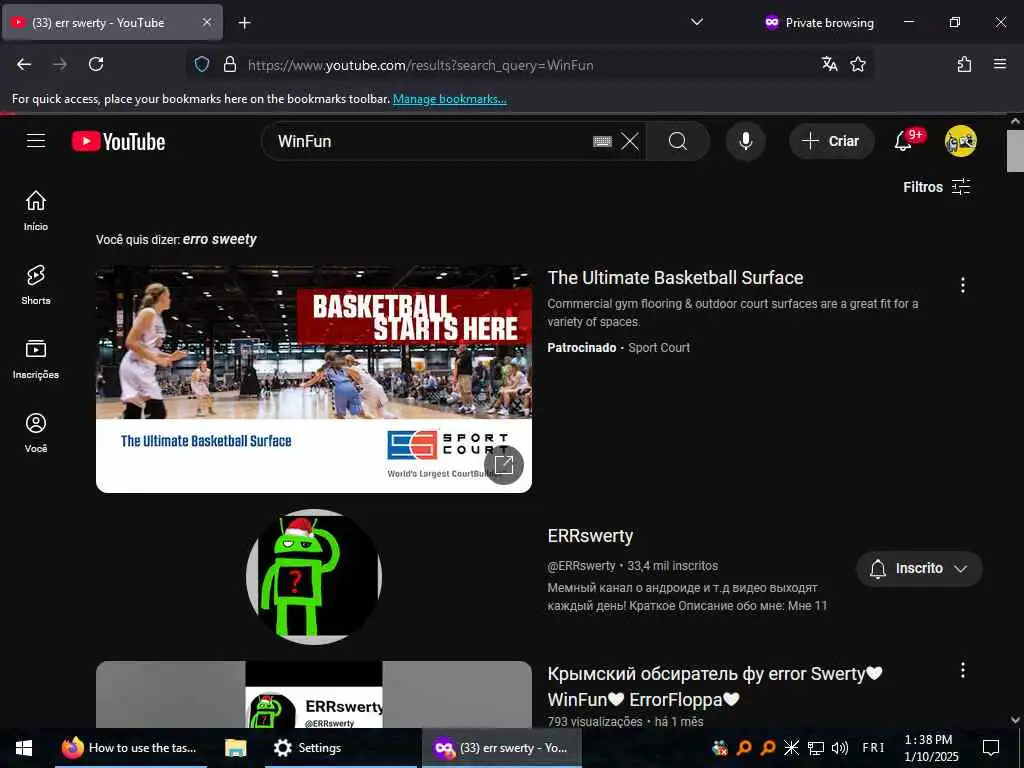
Task: Open the Windows notification center
Action: [x=991, y=748]
